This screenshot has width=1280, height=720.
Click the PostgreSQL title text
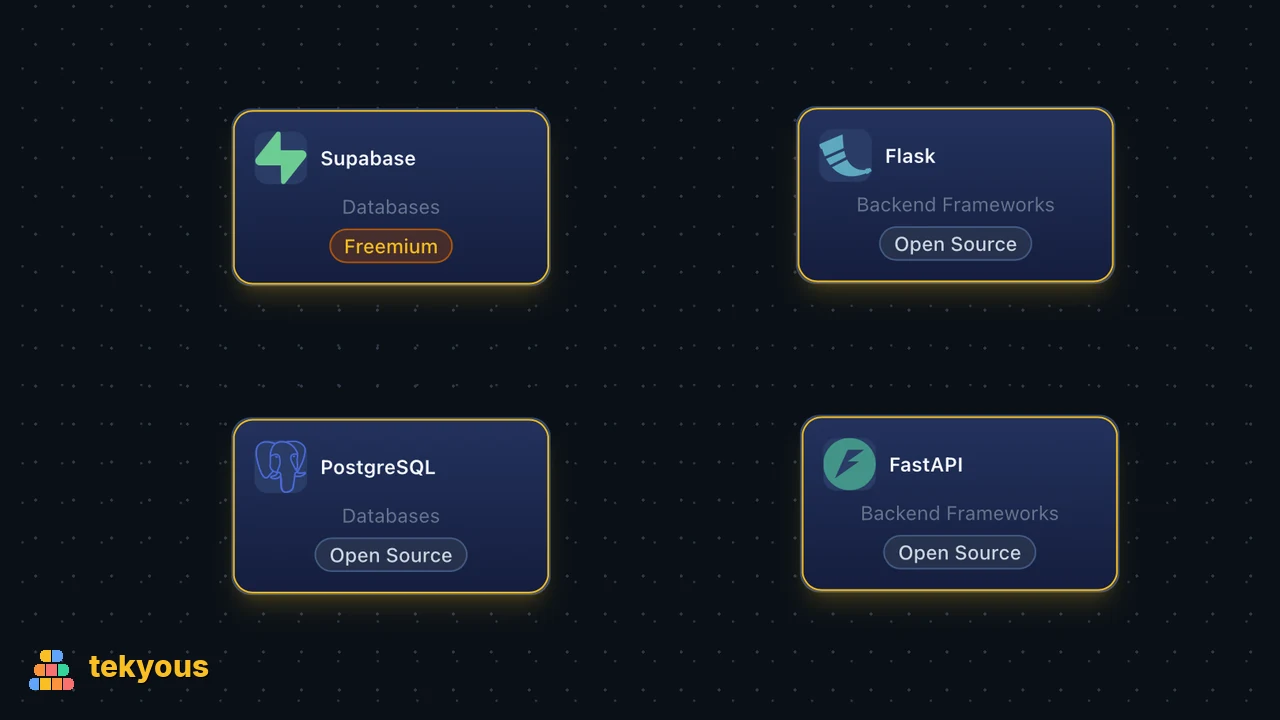click(378, 467)
